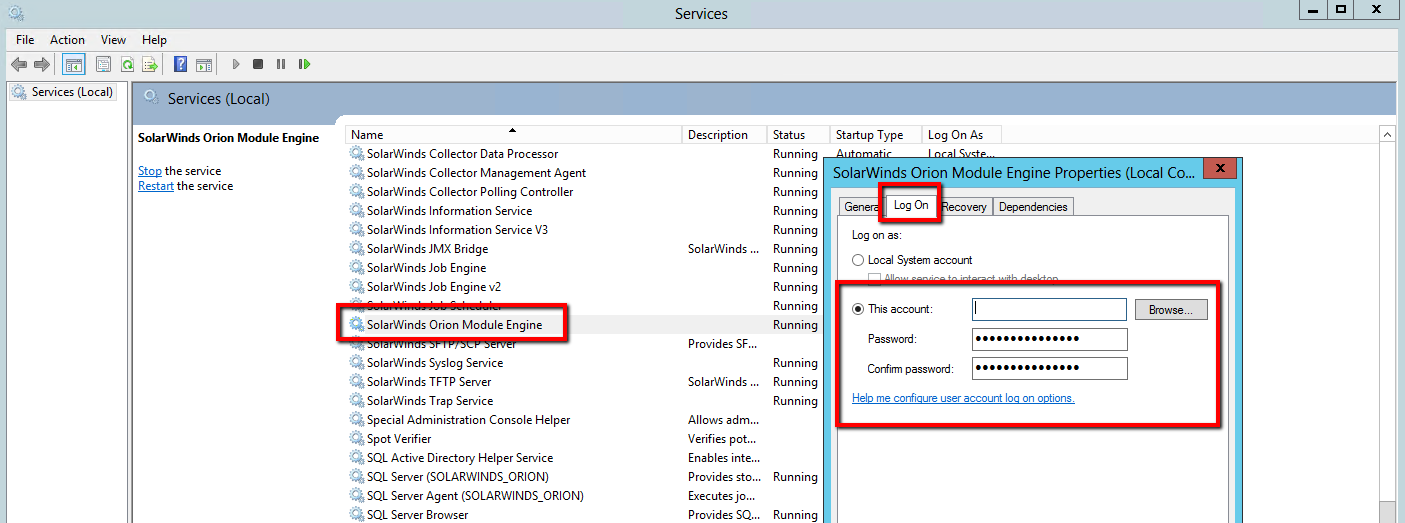Screen dimensions: 1405x523
Task: Click the Restart Service toolbar icon
Action: [304, 64]
